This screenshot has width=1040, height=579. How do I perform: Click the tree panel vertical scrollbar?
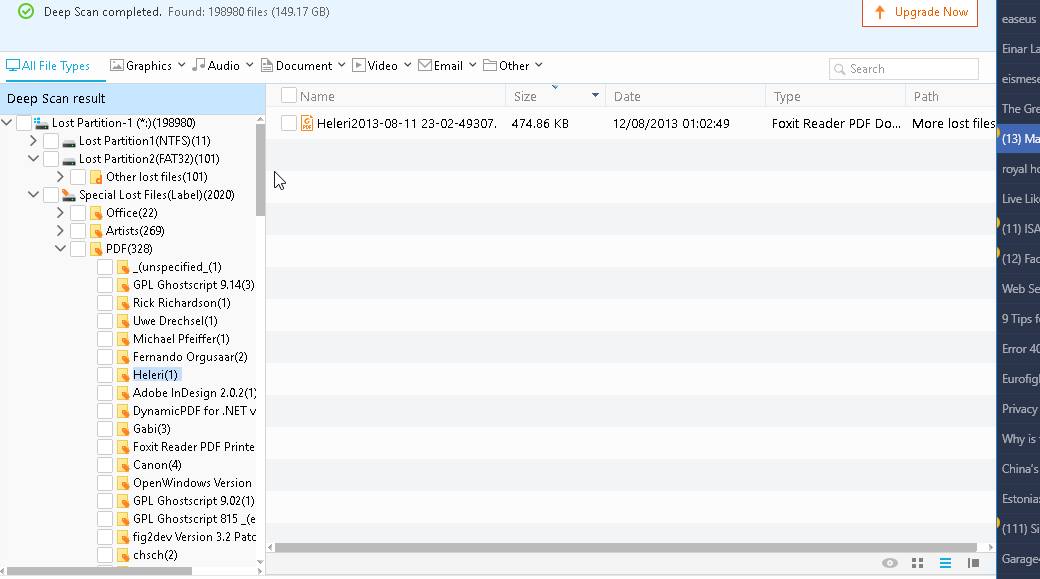tap(260, 170)
